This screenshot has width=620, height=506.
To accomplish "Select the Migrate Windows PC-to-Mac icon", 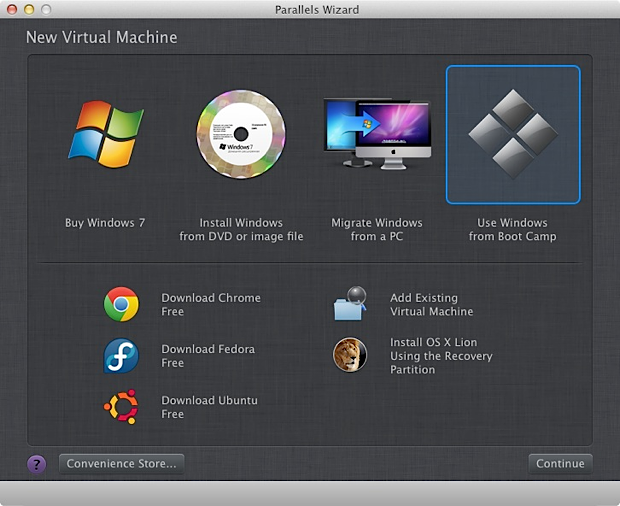I will pyautogui.click(x=377, y=134).
